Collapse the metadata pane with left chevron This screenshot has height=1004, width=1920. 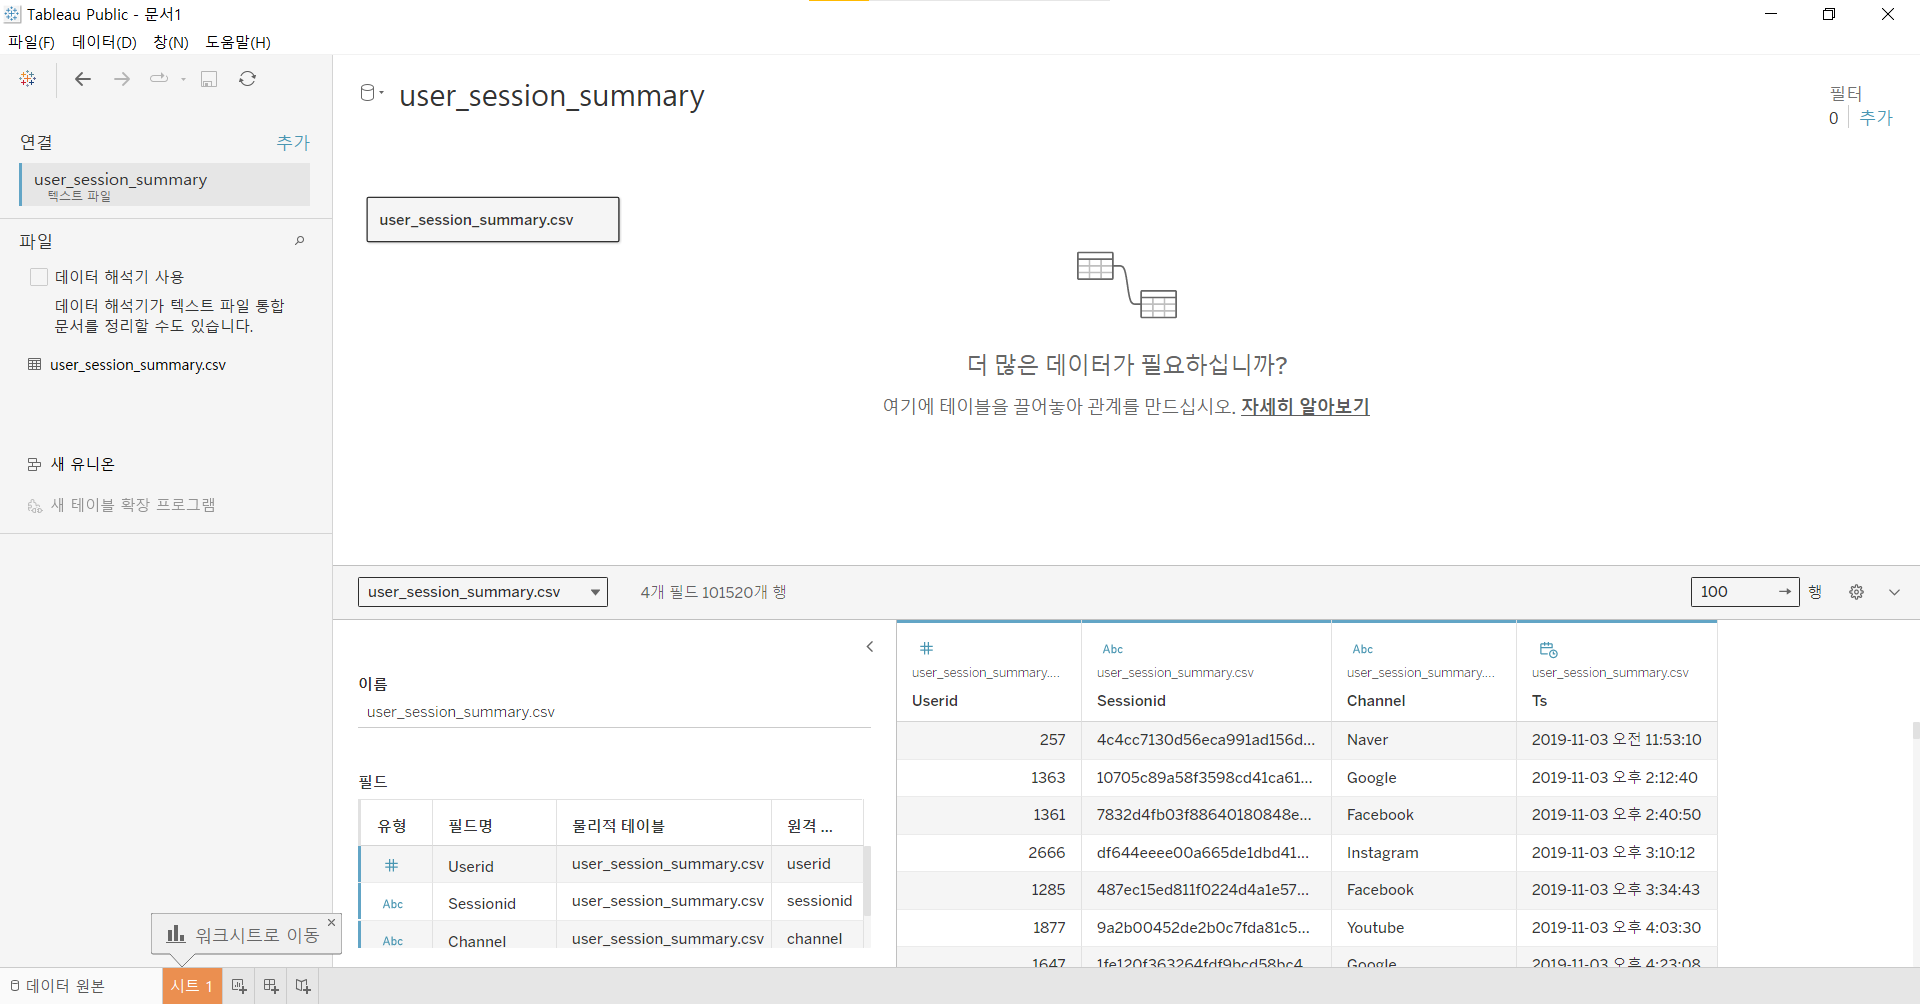[x=870, y=647]
